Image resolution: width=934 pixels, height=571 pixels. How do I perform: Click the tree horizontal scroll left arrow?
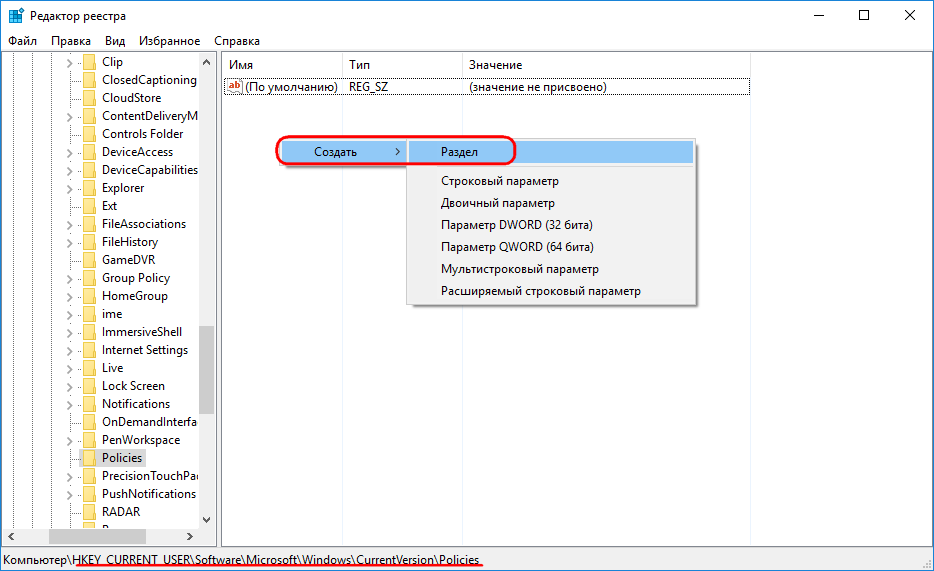click(x=11, y=536)
